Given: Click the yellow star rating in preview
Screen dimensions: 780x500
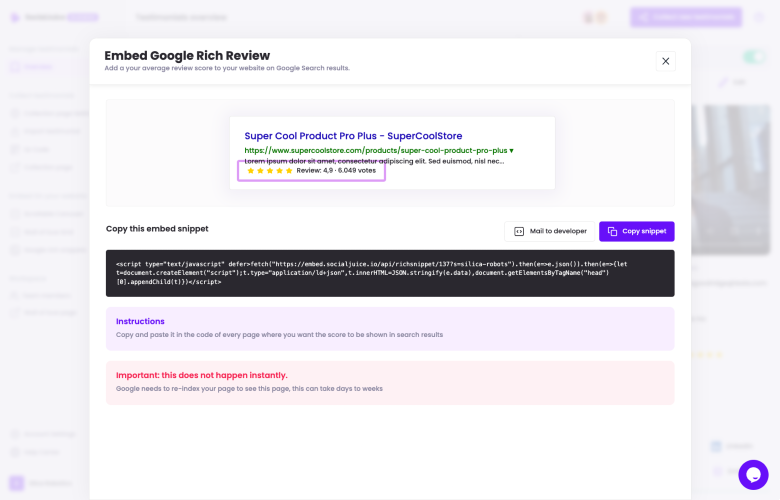Looking at the screenshot, I should pyautogui.click(x=270, y=171).
